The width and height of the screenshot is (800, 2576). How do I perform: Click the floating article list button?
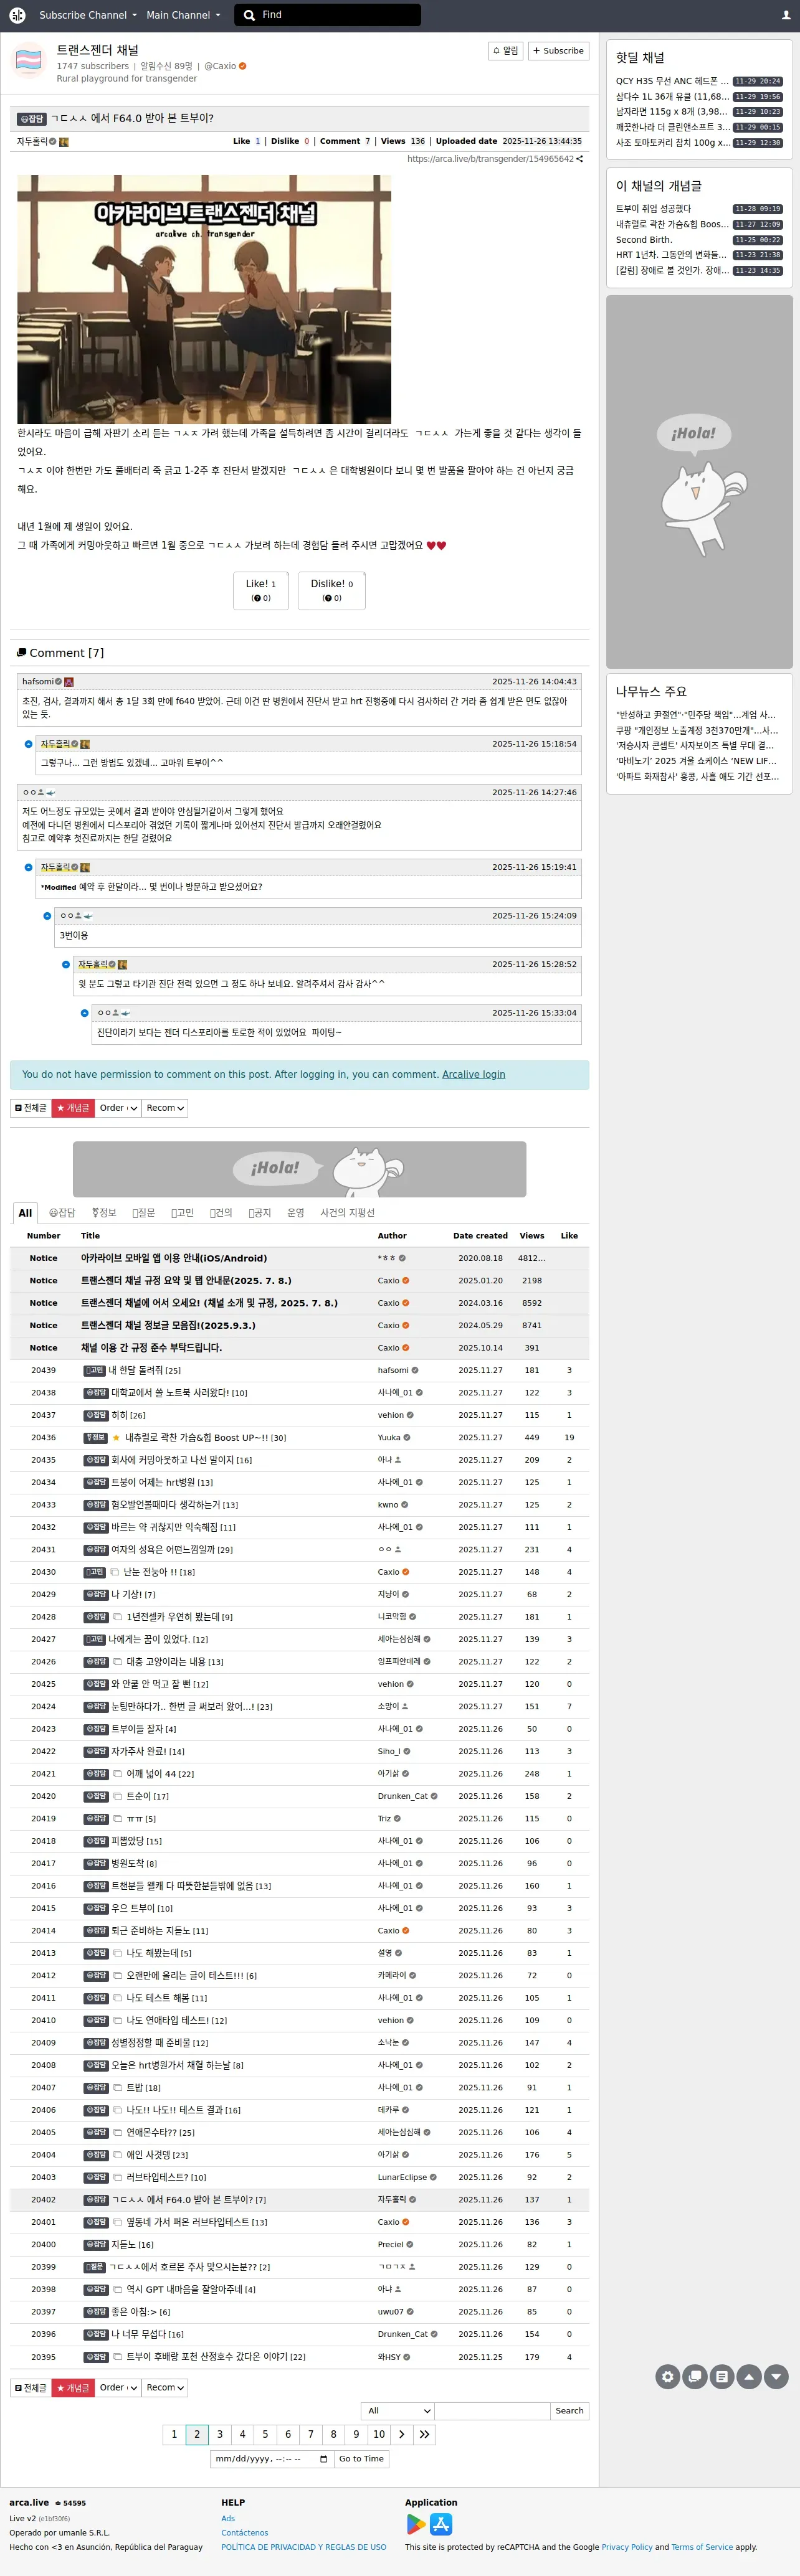[x=722, y=2377]
